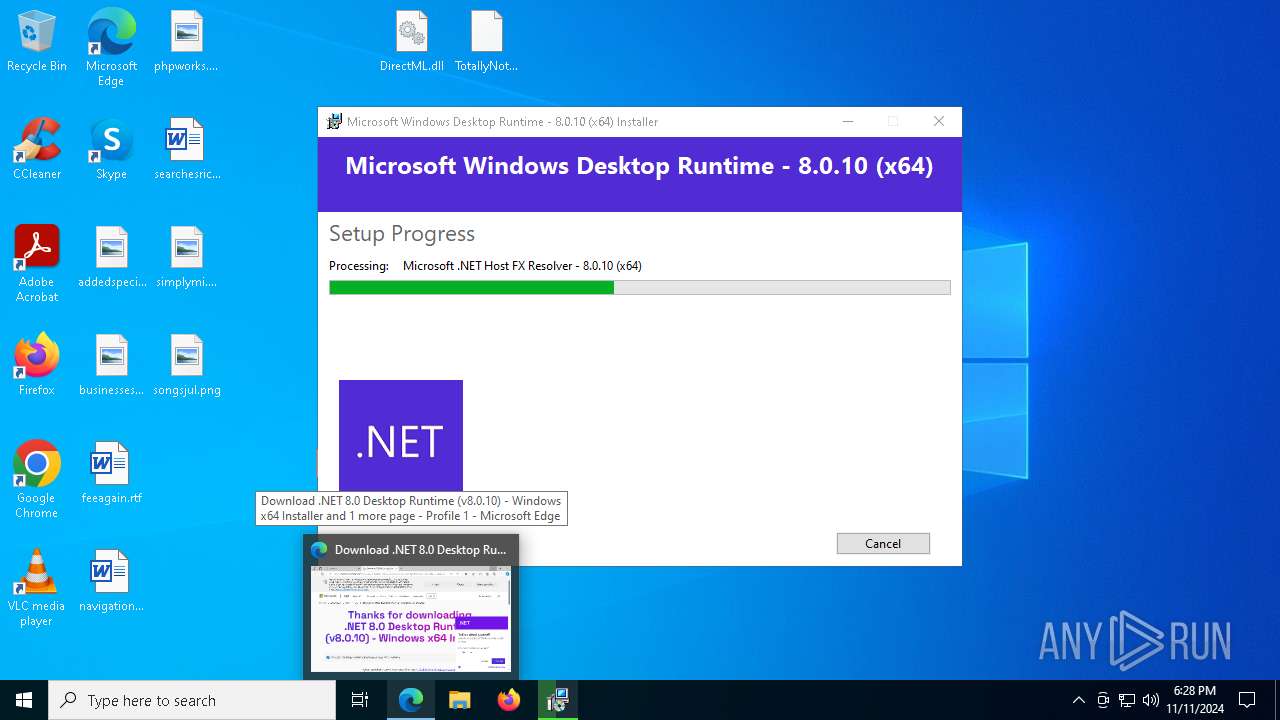Screen dimensions: 1280x720
Task: Show hidden system tray icons
Action: (1078, 700)
